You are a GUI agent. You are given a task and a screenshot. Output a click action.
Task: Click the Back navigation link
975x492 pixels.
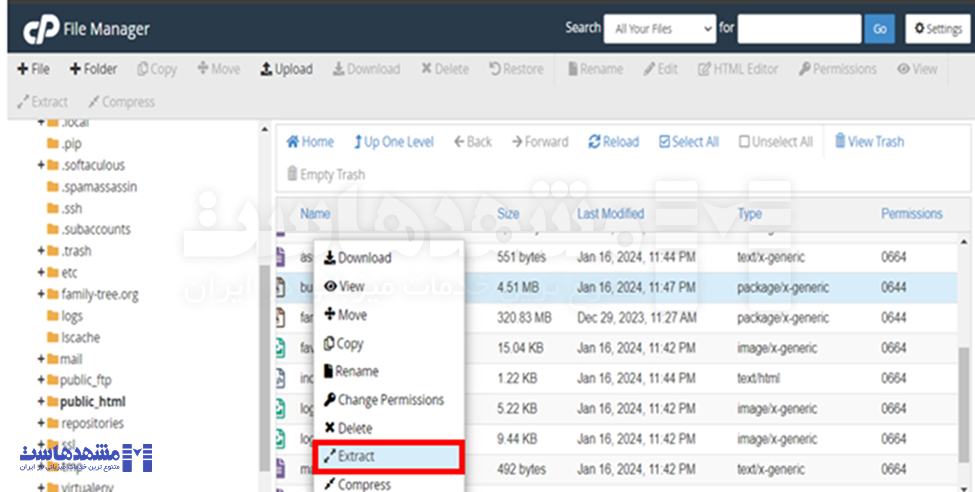[x=473, y=142]
